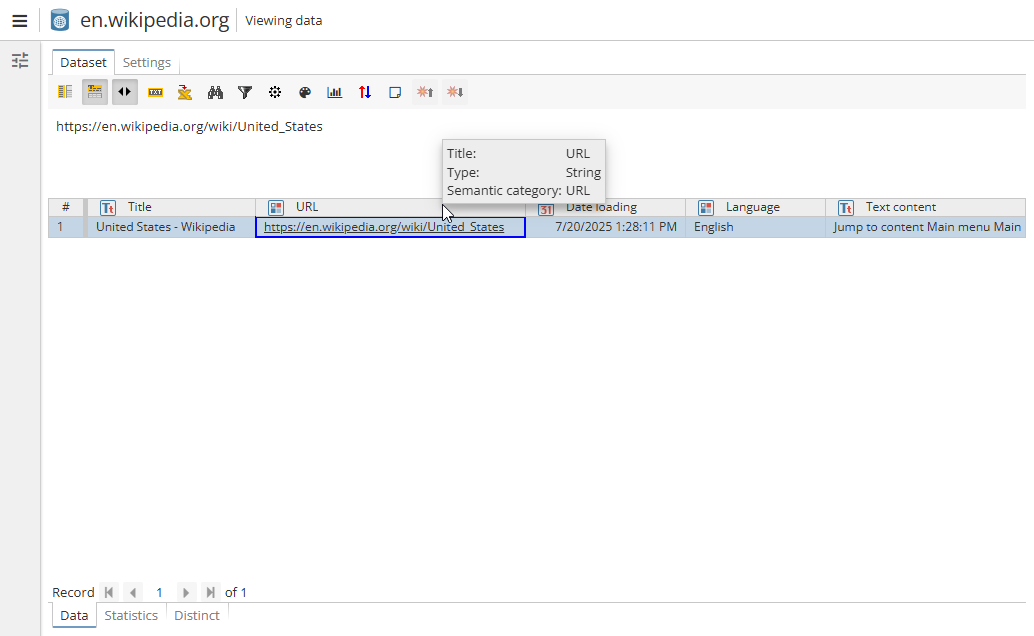Open the gear processing settings icon

[x=275, y=92]
